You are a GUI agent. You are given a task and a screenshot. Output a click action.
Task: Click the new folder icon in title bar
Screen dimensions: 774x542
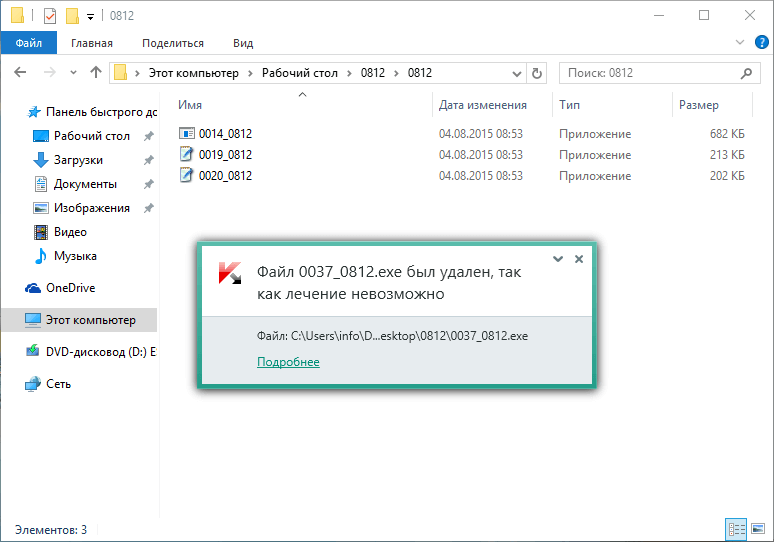[73, 16]
